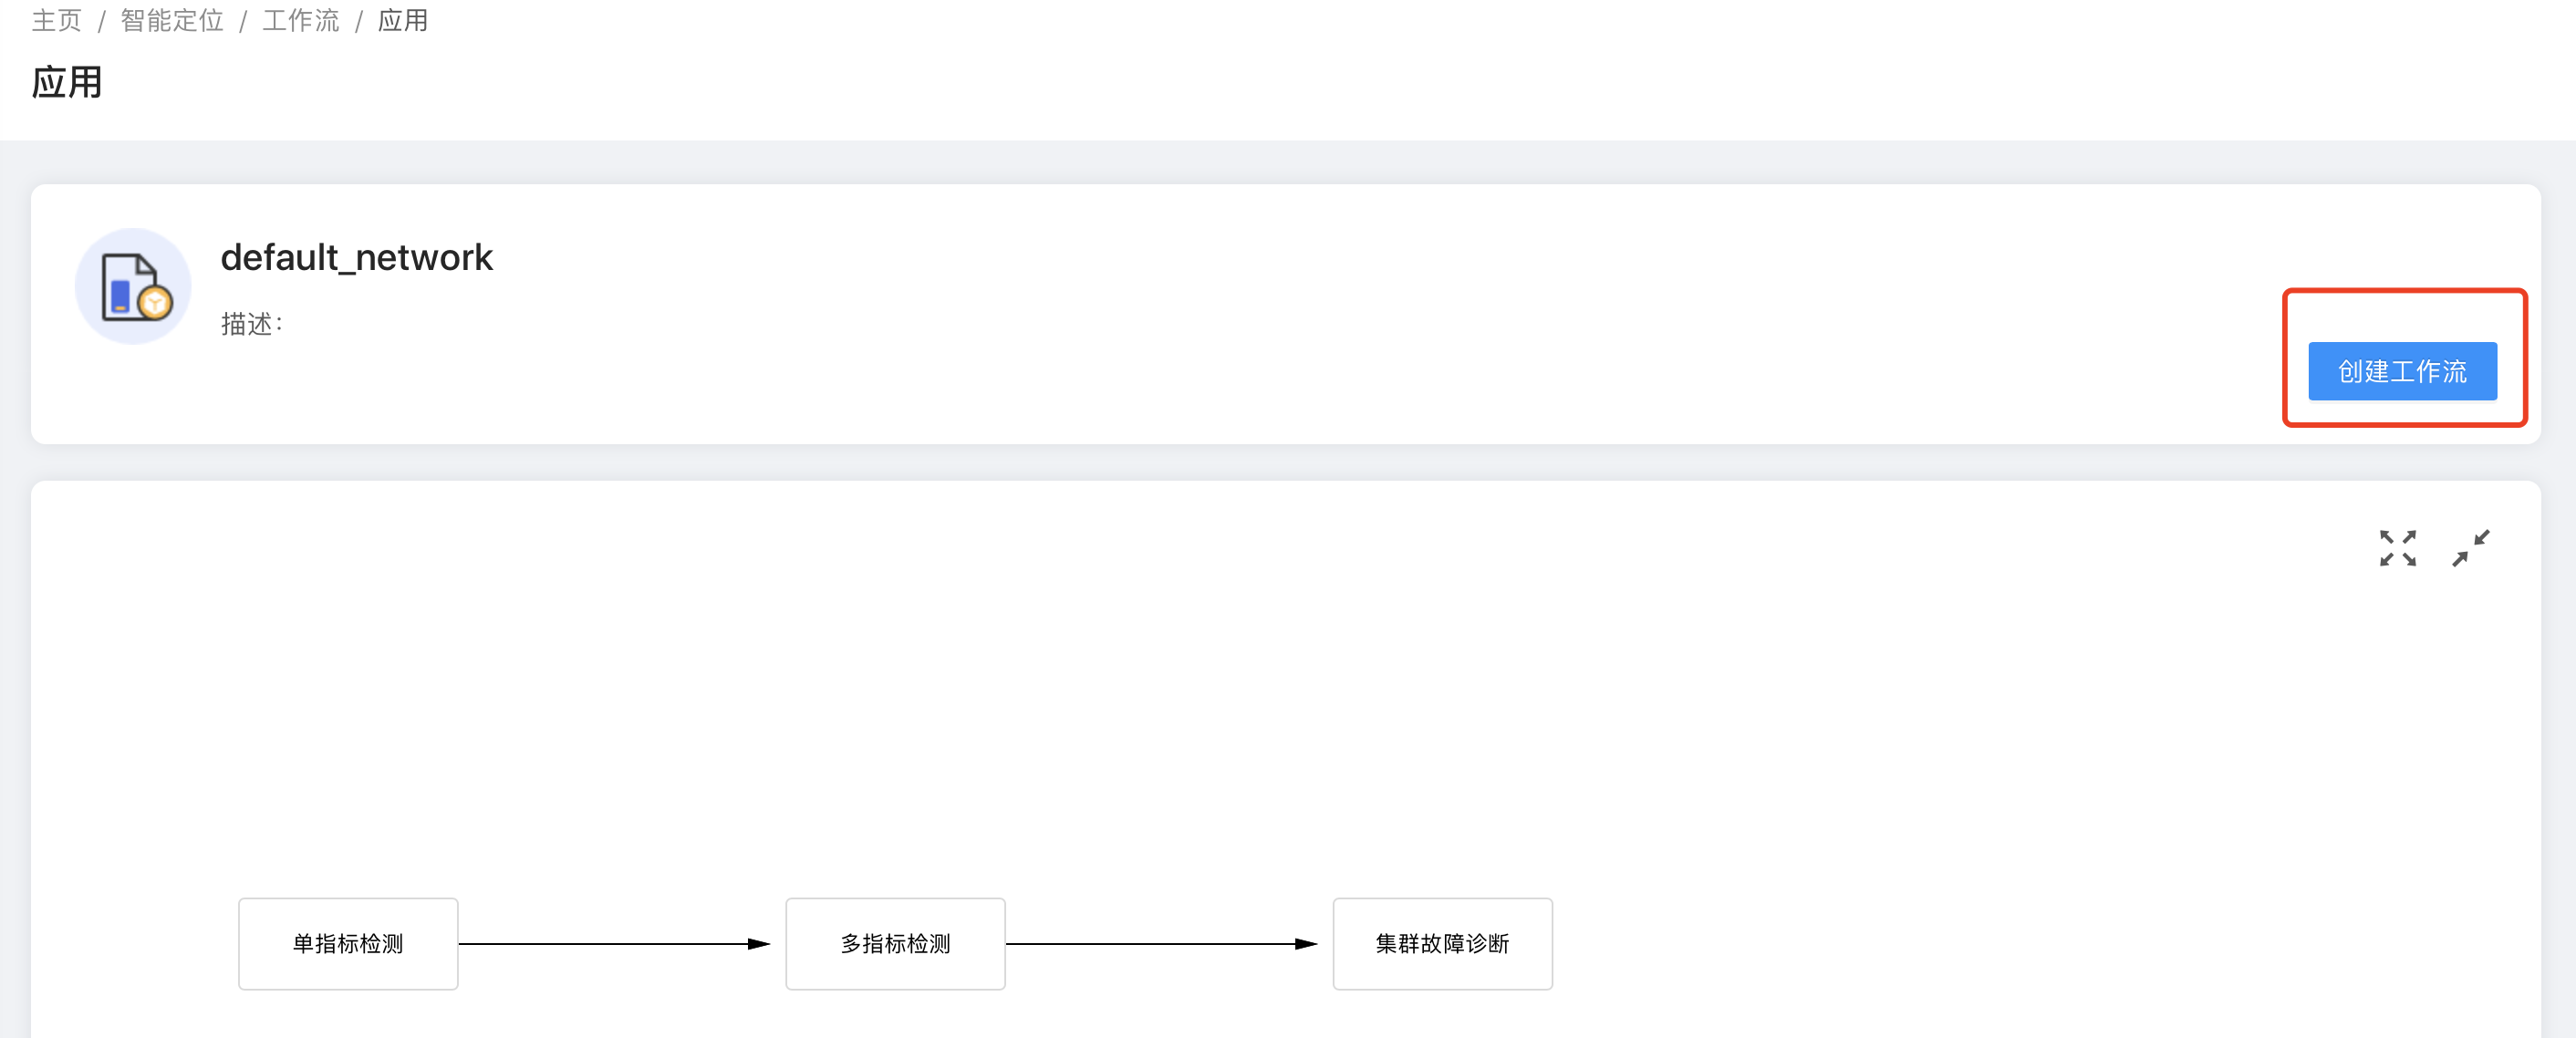Open the 多指标检测 workflow node
The width and height of the screenshot is (2576, 1038).
pos(895,943)
